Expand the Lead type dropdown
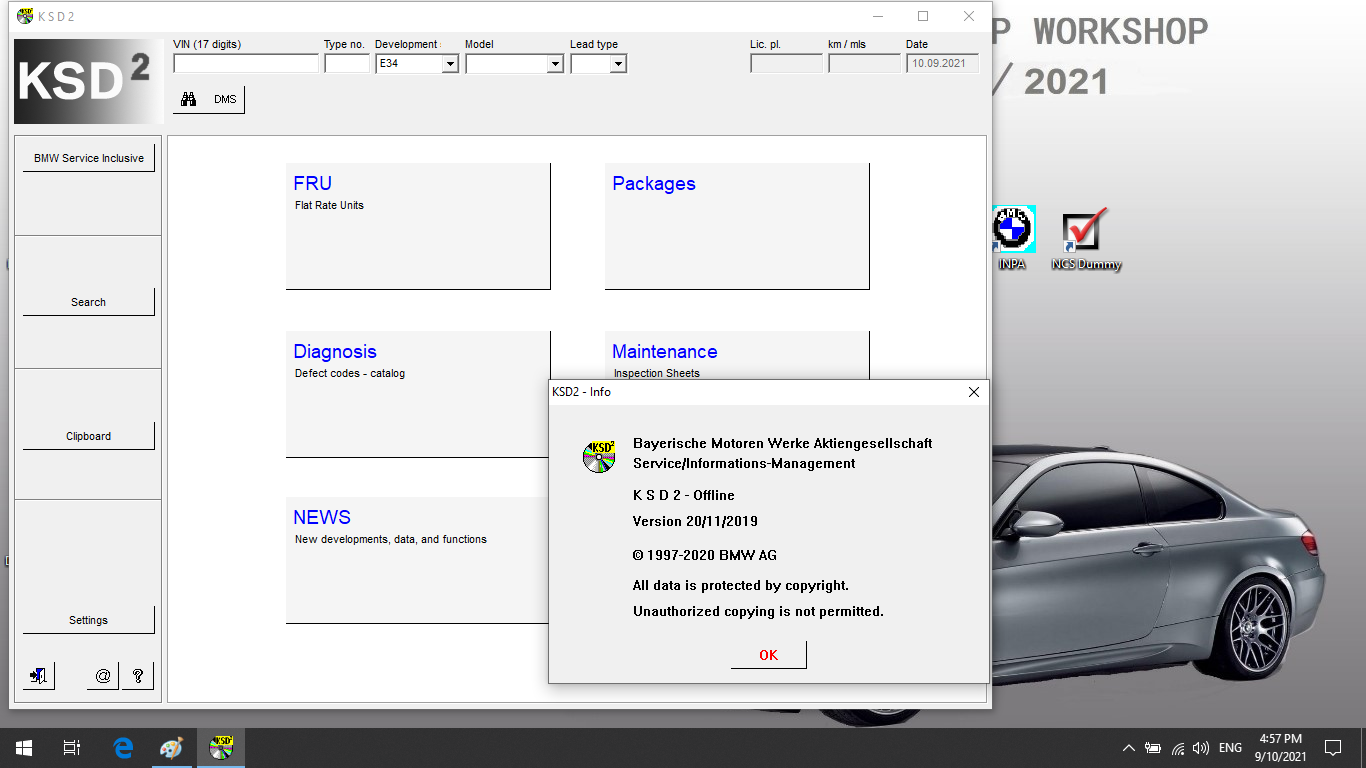 click(x=618, y=64)
